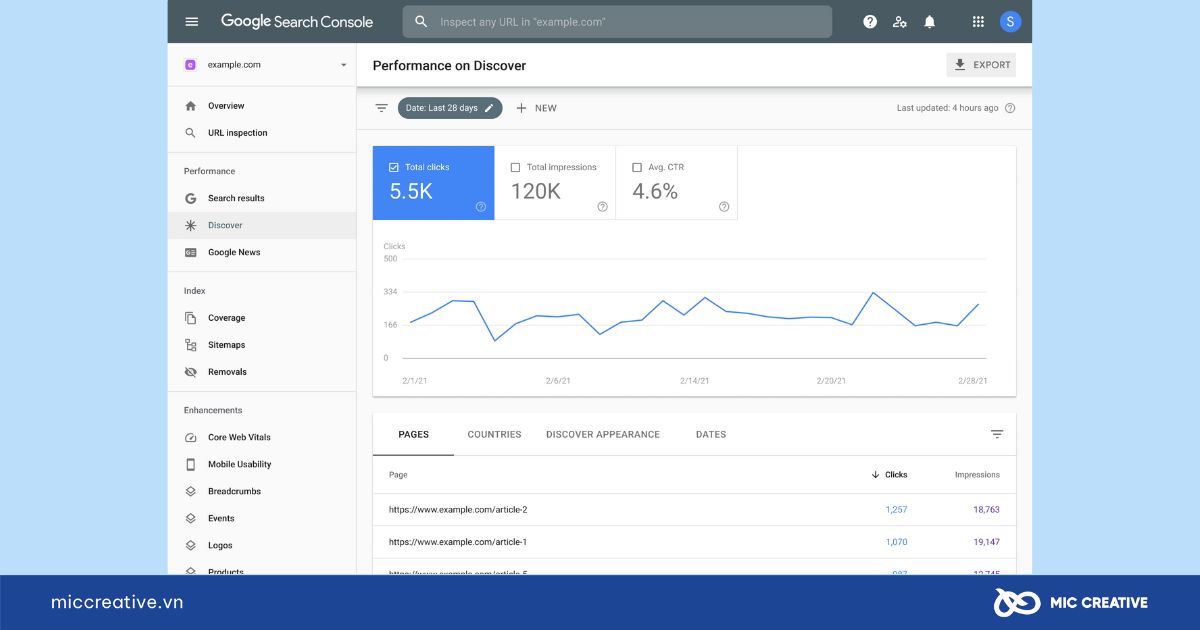Open the account avatar labeled S
The height and width of the screenshot is (630, 1200).
click(x=1010, y=21)
